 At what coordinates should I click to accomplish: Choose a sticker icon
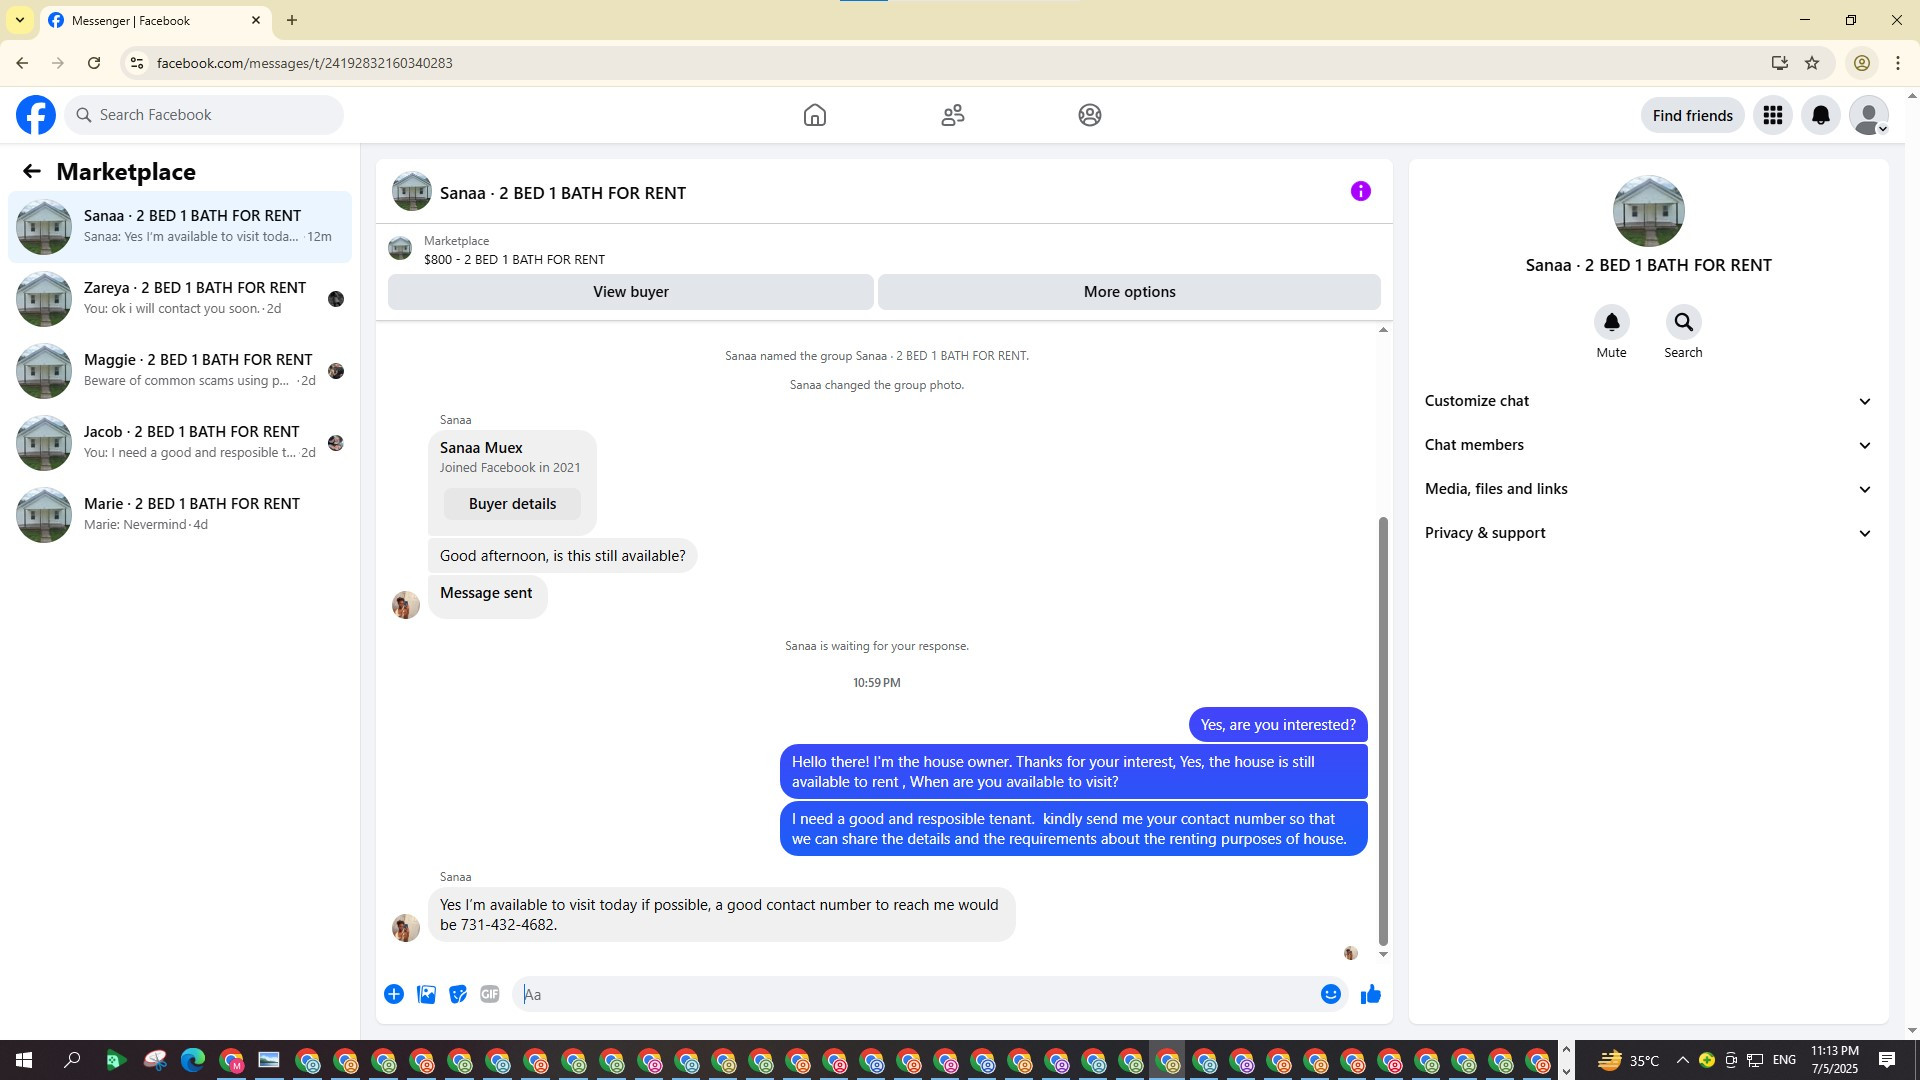point(458,994)
